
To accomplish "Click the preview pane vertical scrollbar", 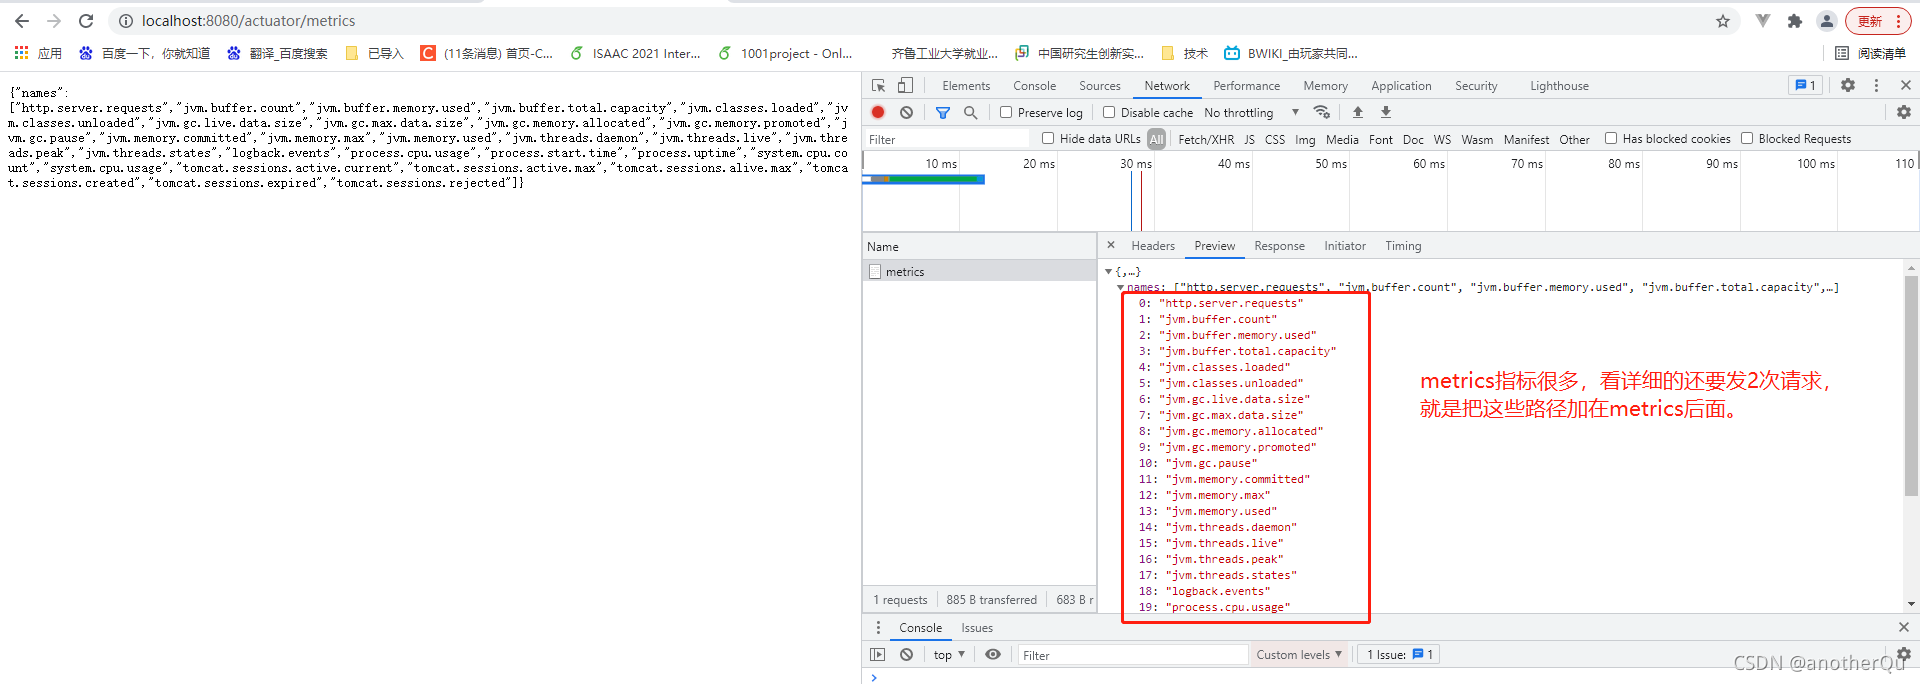I will [1911, 387].
